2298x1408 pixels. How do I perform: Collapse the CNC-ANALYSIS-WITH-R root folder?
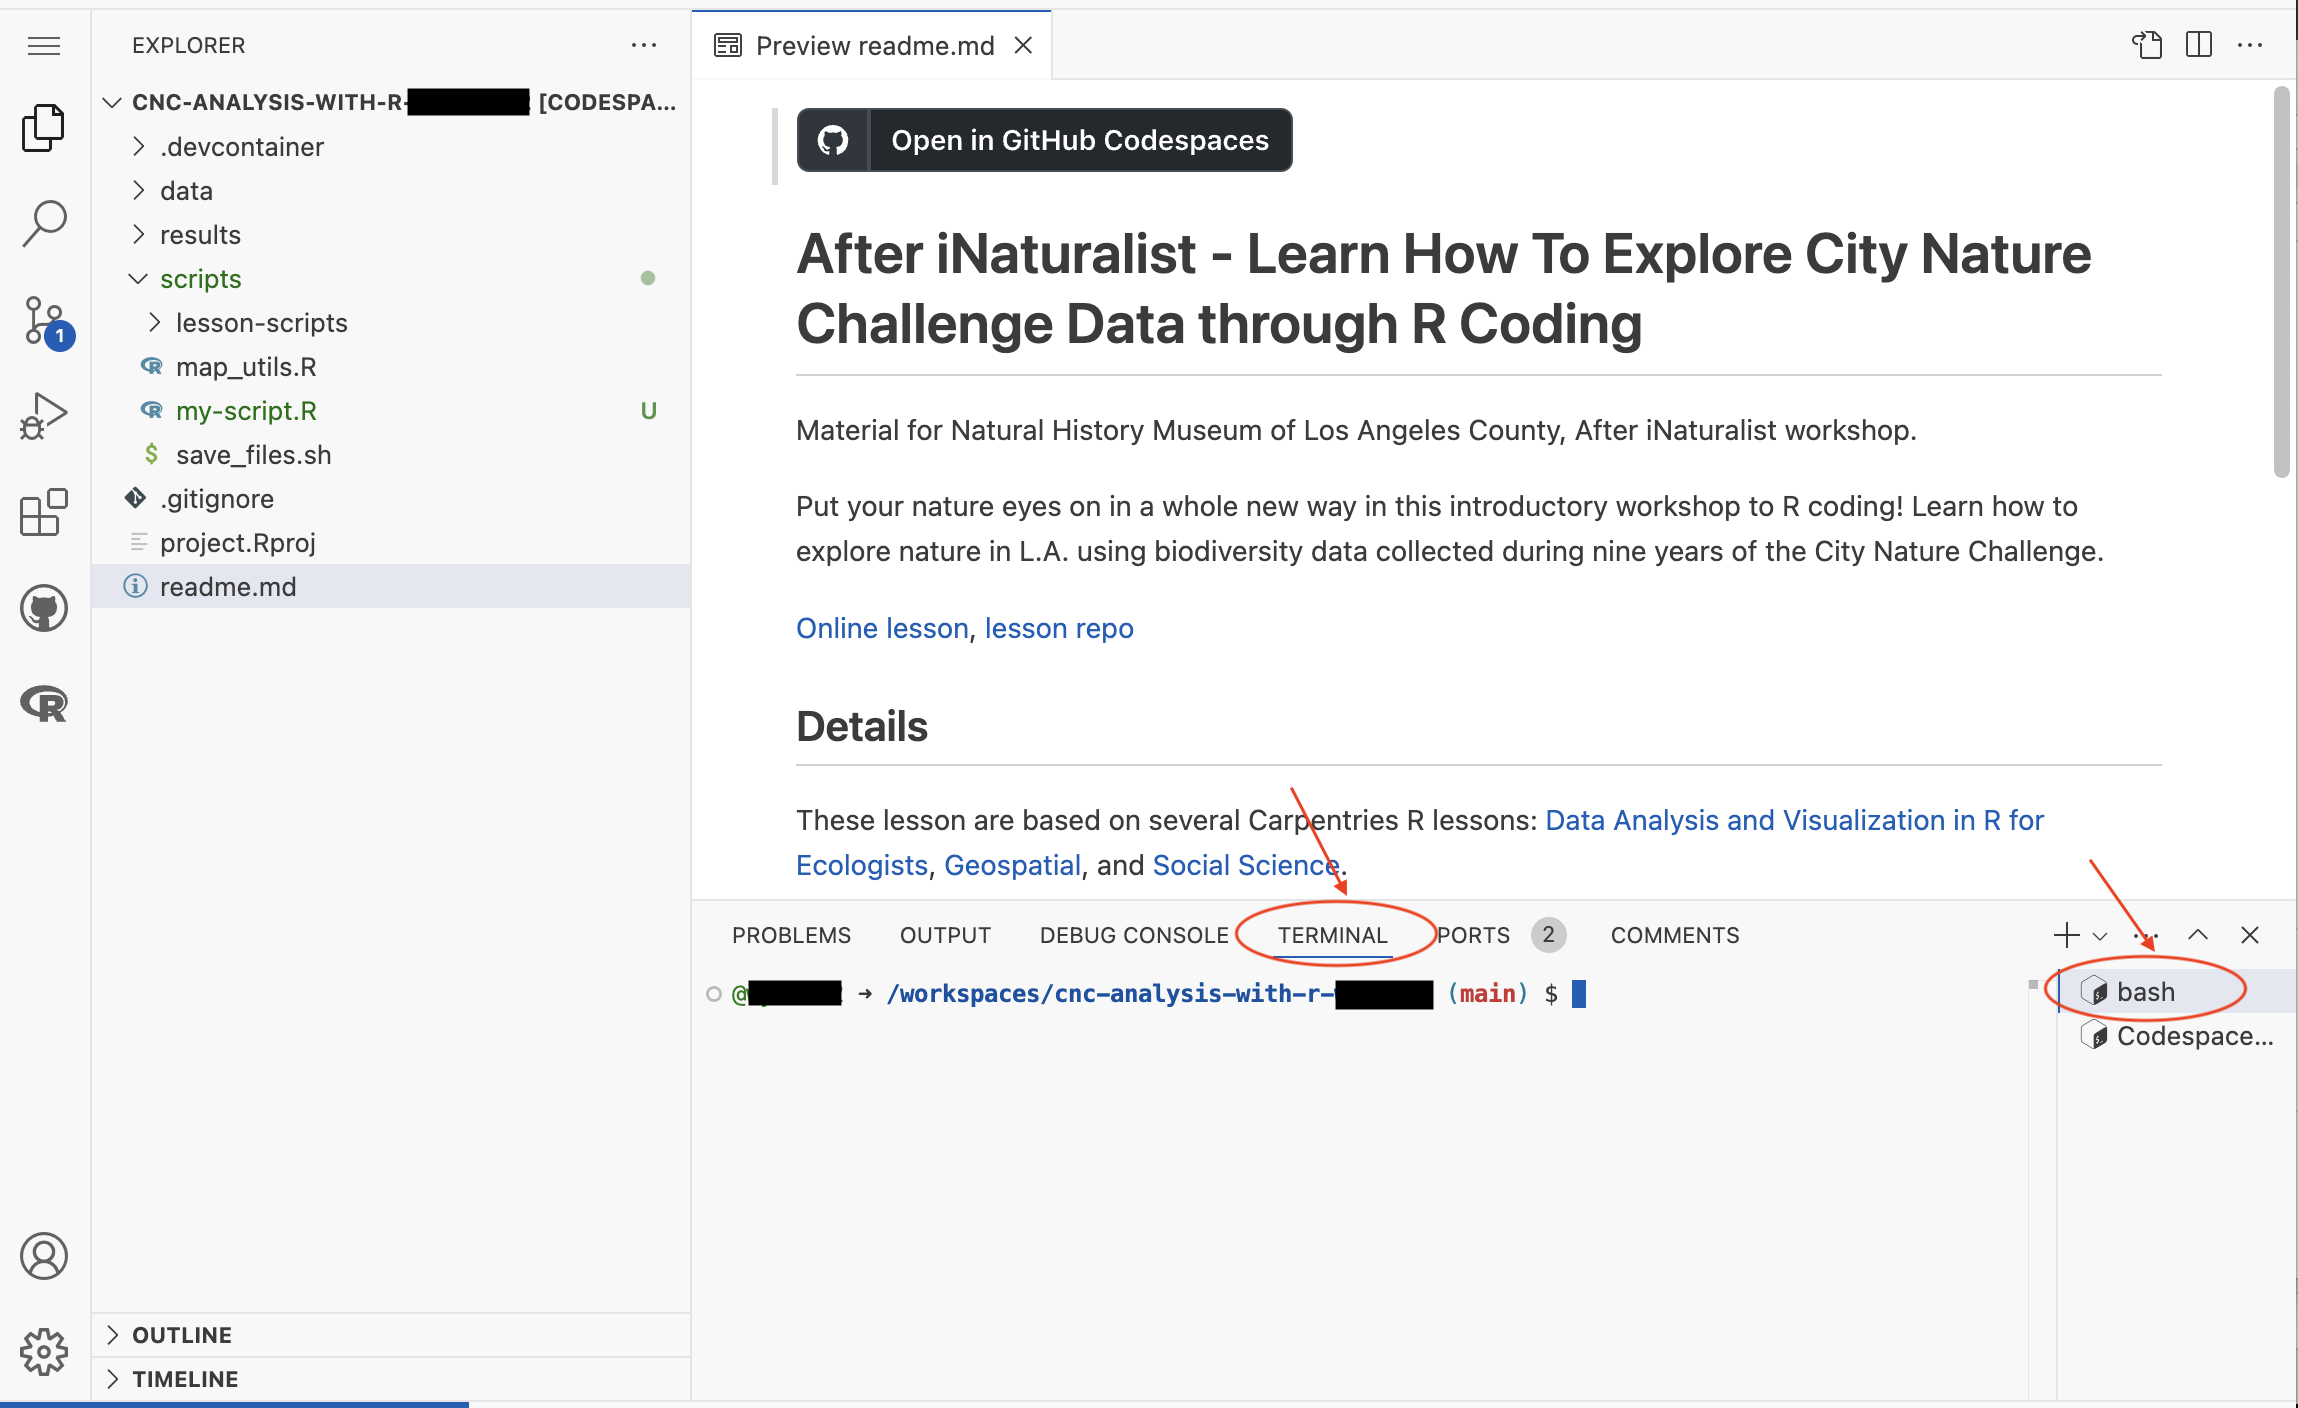point(112,102)
